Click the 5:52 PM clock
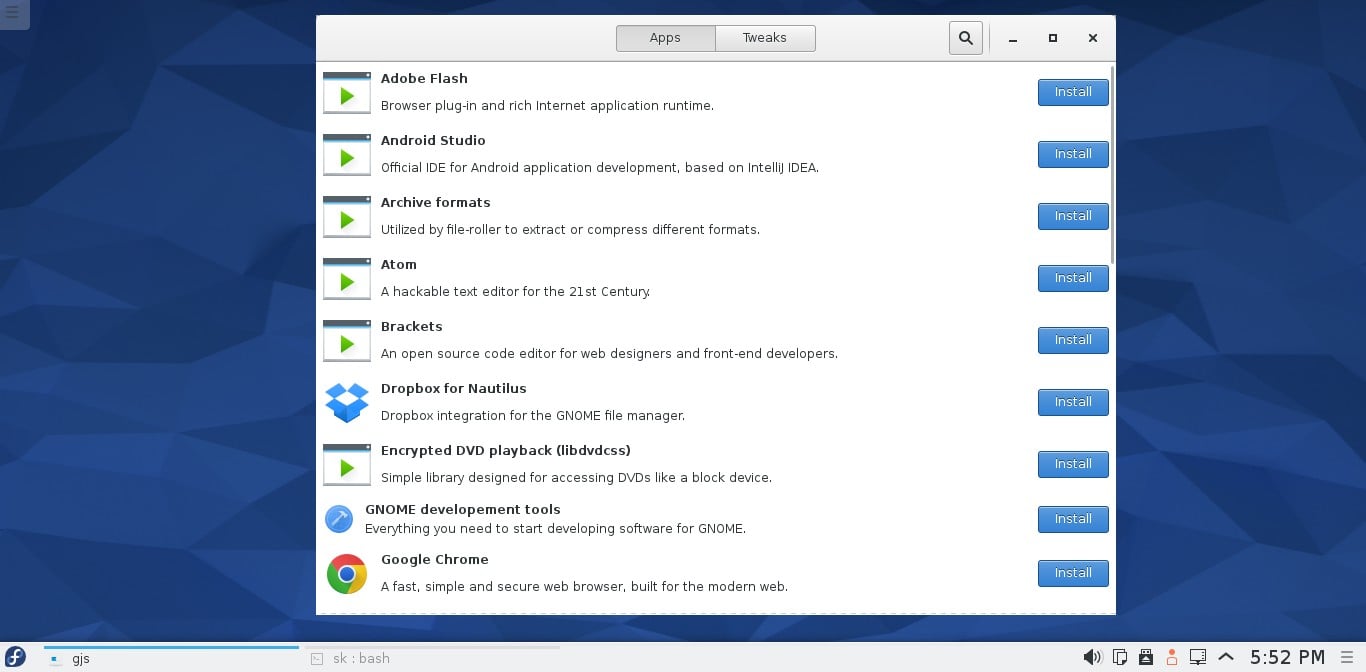Screen dimensions: 1366x672 click(1287, 657)
